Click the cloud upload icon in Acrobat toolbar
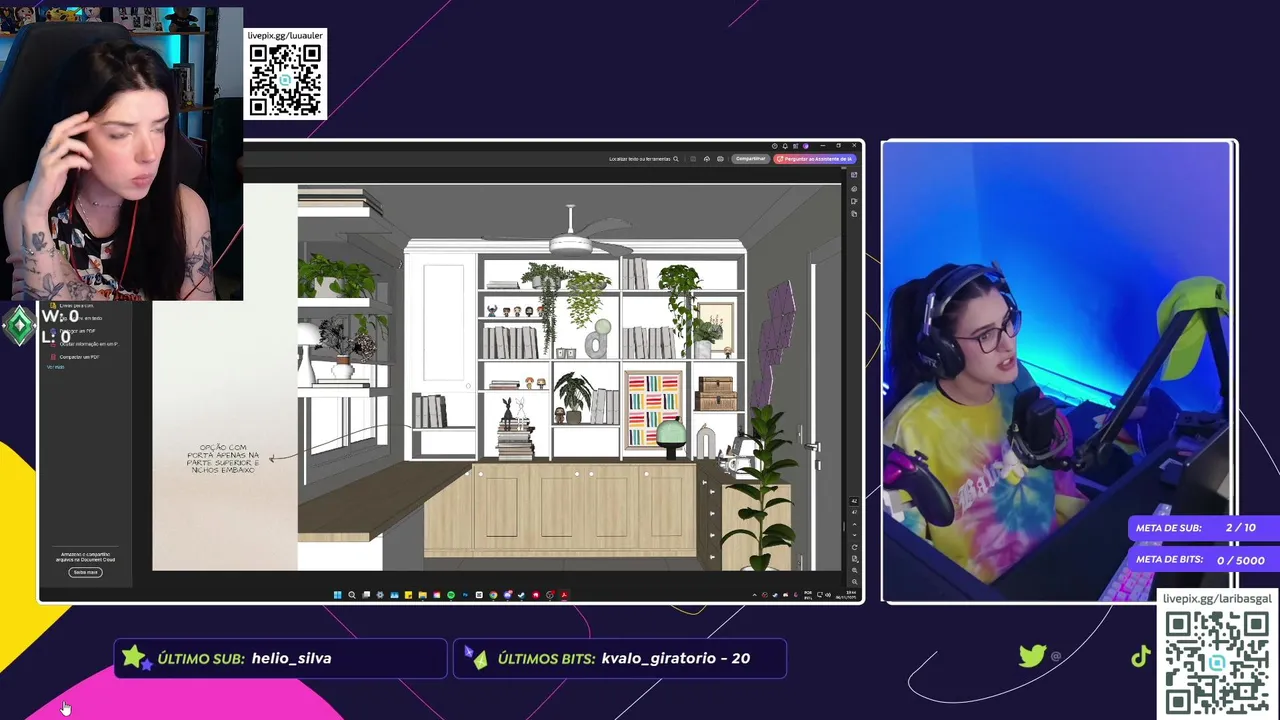The height and width of the screenshot is (720, 1280). [707, 159]
